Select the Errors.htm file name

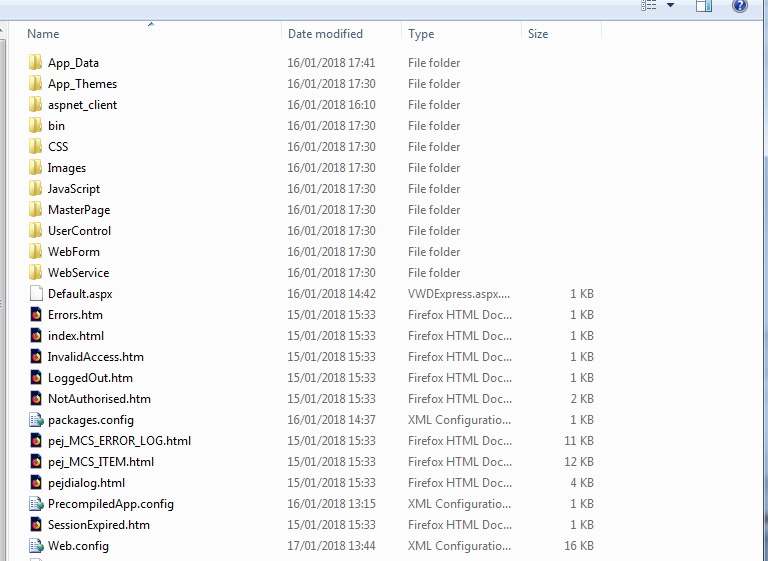coord(75,315)
